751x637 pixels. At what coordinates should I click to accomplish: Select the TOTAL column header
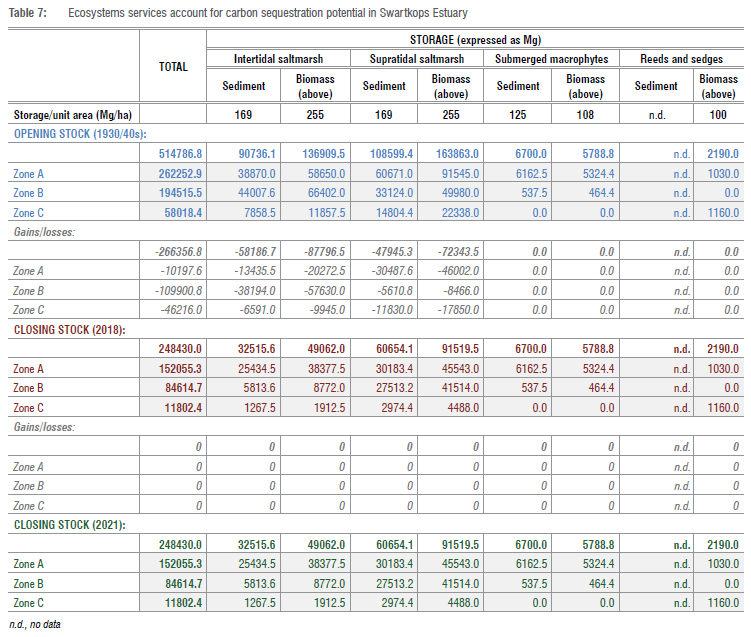[173, 67]
